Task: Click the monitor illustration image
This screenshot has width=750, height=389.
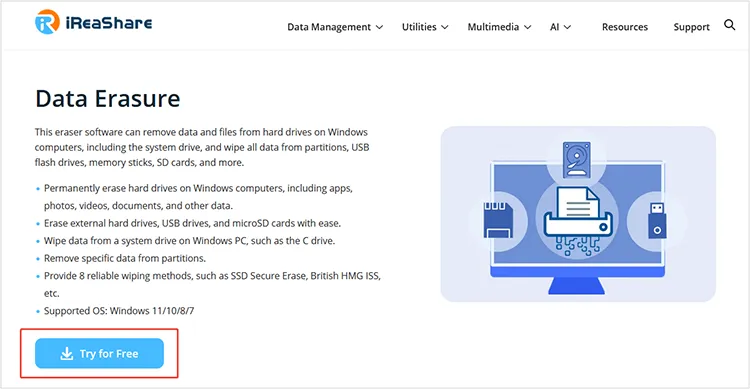Action: (x=578, y=214)
